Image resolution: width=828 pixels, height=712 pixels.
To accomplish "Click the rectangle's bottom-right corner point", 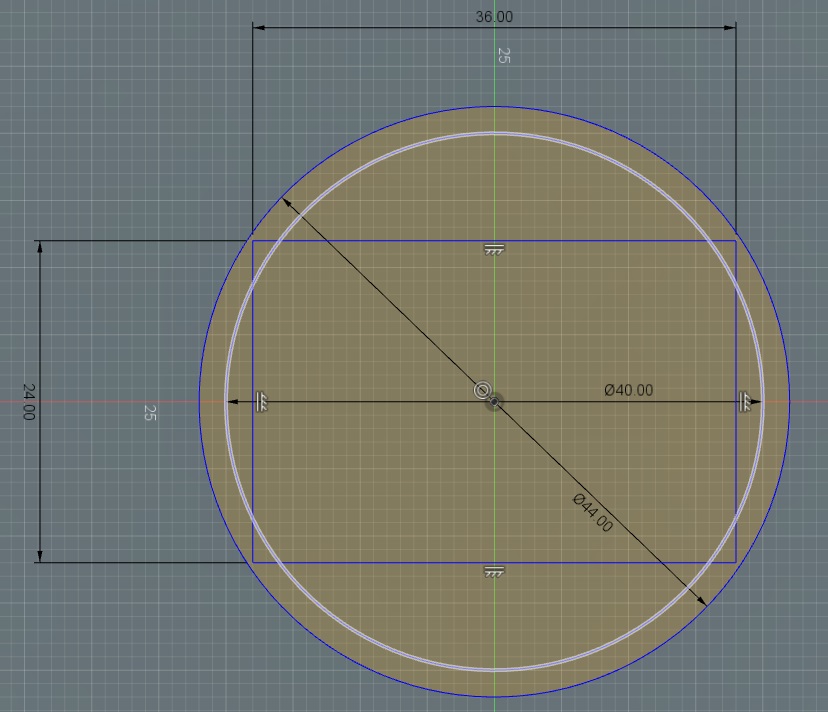I will pyautogui.click(x=736, y=562).
